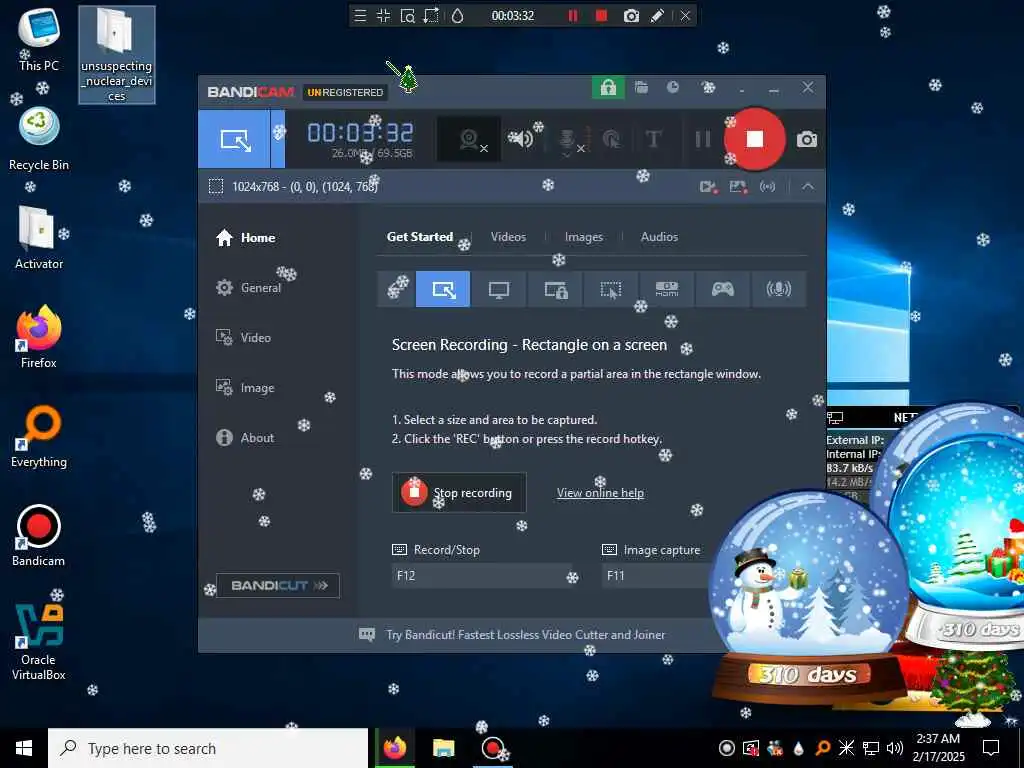This screenshot has height=768, width=1024.
Task: Click the pause button in Bandicam toolbar
Action: coord(703,139)
